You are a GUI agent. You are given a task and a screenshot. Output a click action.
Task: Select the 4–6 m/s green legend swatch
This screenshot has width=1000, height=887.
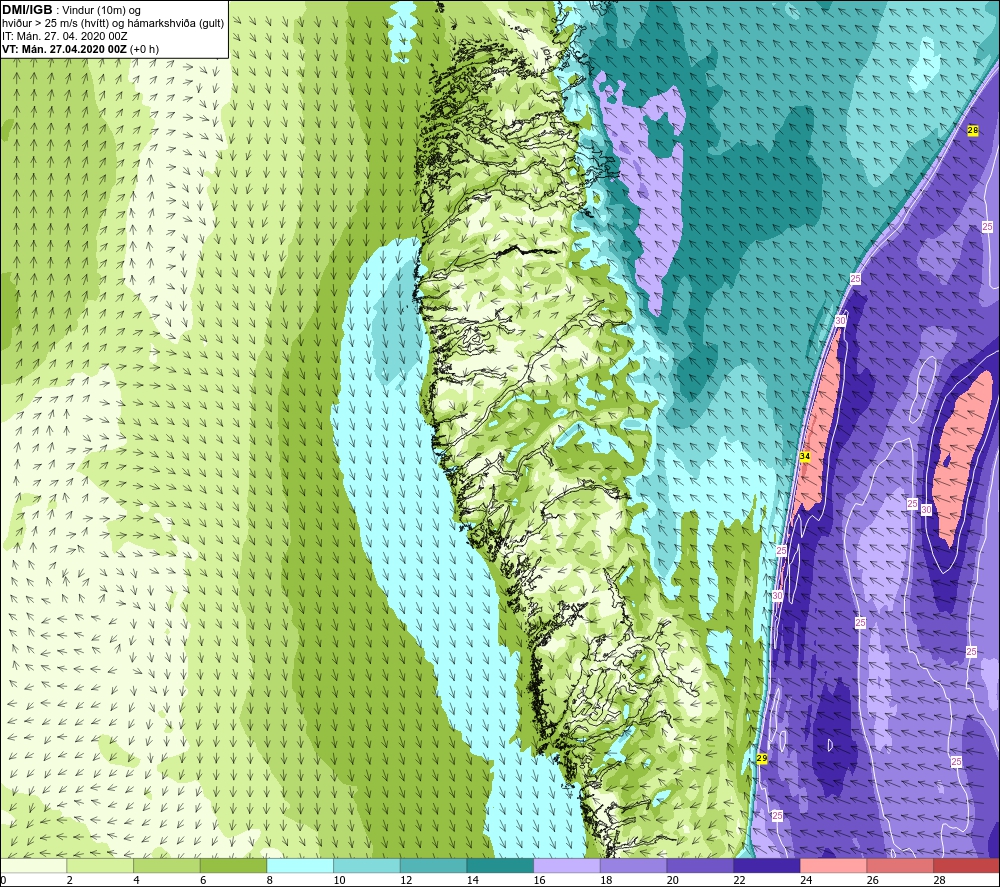click(x=166, y=865)
